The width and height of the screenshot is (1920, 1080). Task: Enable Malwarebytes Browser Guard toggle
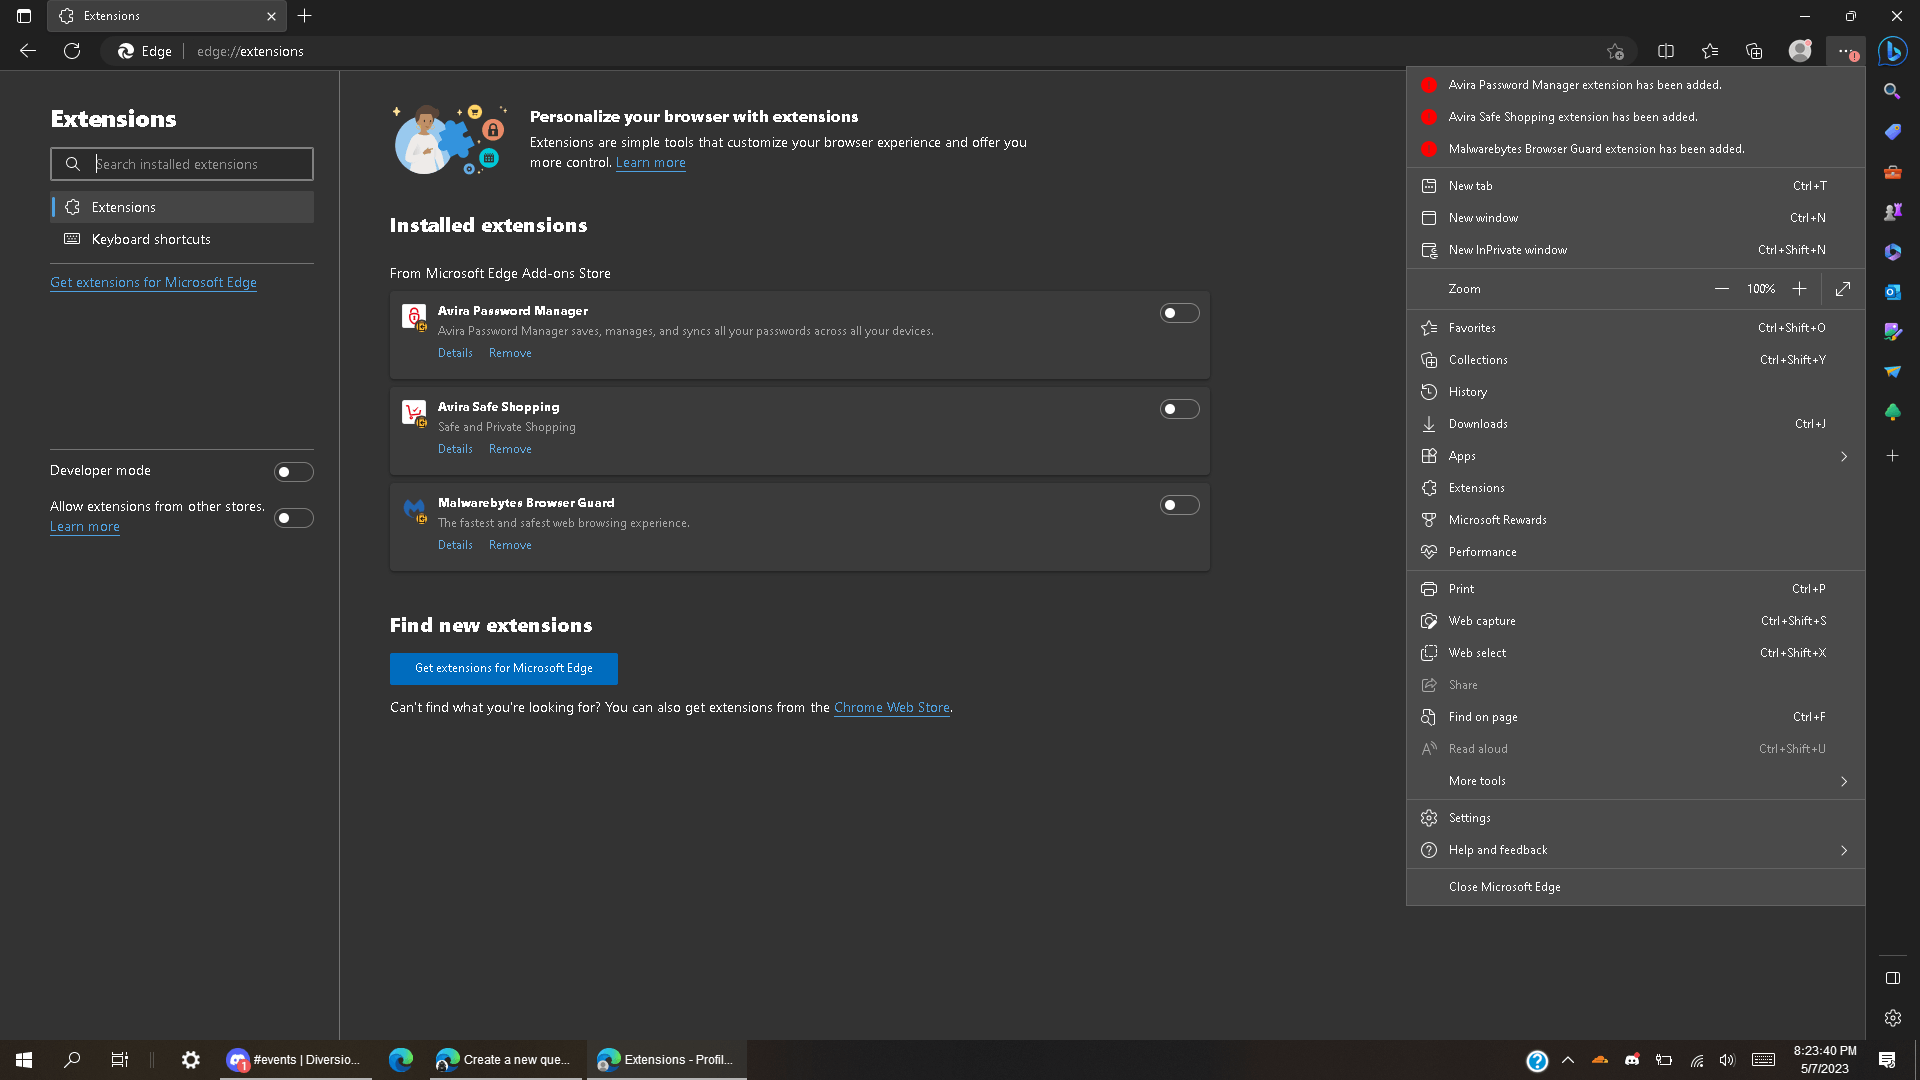pyautogui.click(x=1179, y=505)
